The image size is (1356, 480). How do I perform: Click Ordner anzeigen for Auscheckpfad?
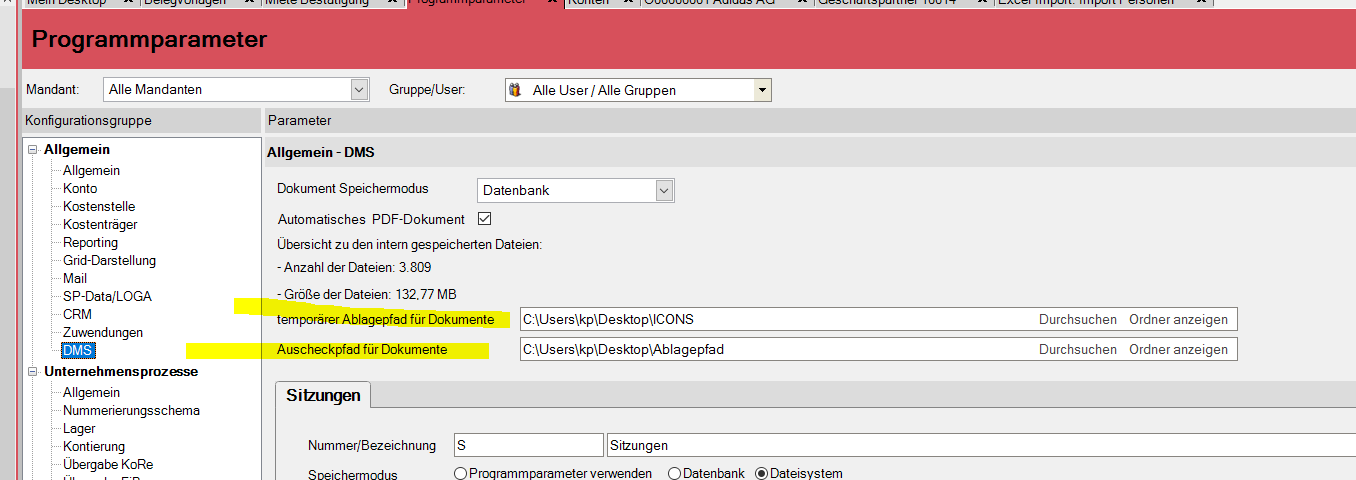click(x=1178, y=349)
